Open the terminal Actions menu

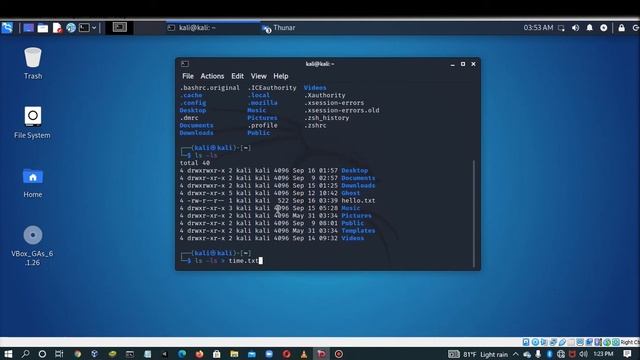212,76
